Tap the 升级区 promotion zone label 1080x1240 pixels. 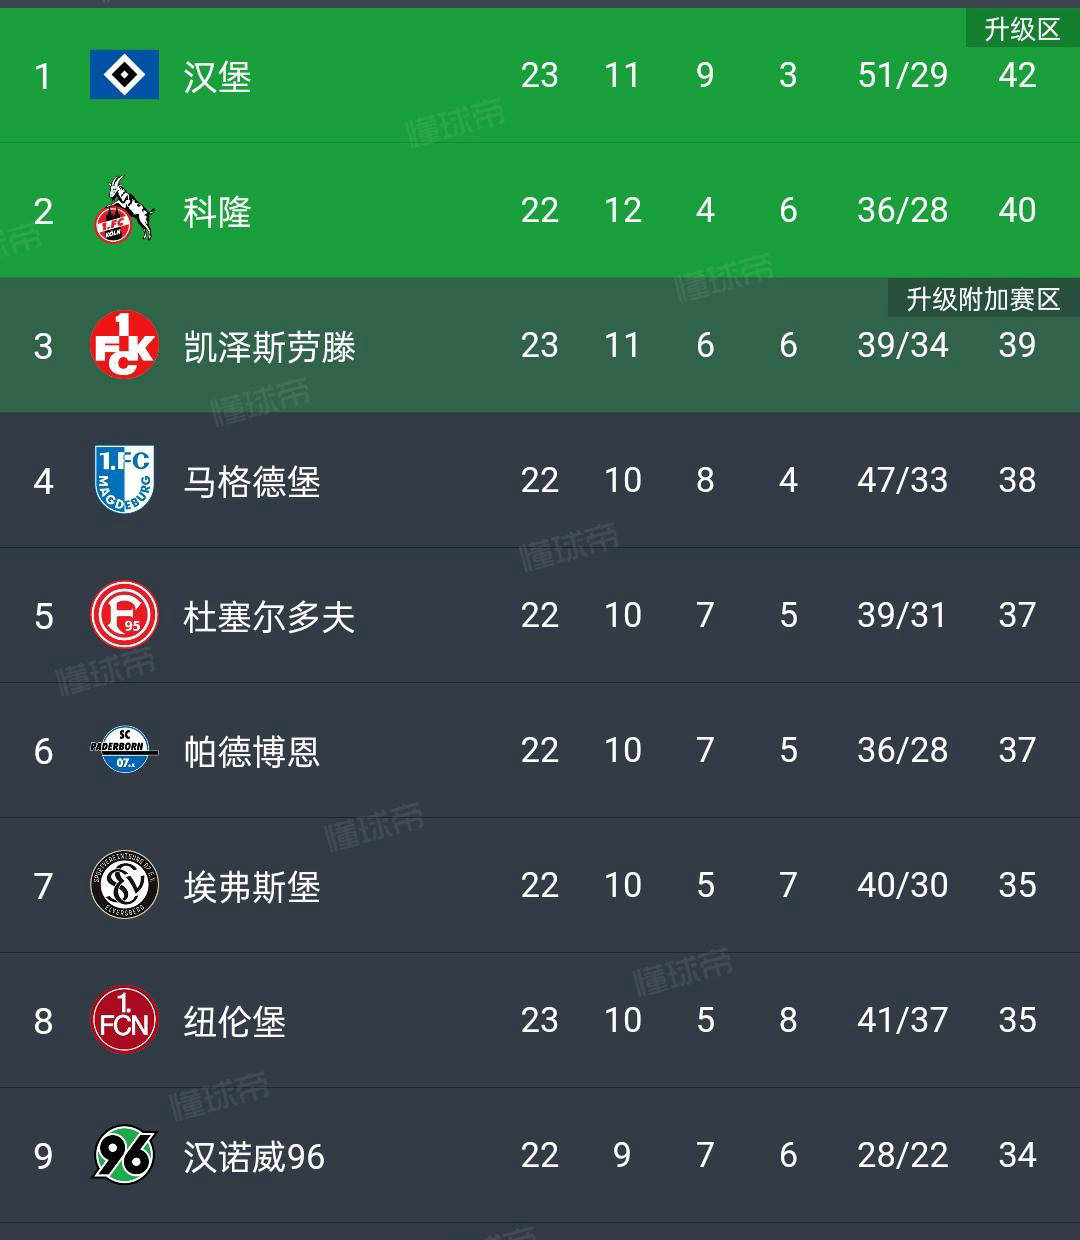pyautogui.click(x=1022, y=29)
